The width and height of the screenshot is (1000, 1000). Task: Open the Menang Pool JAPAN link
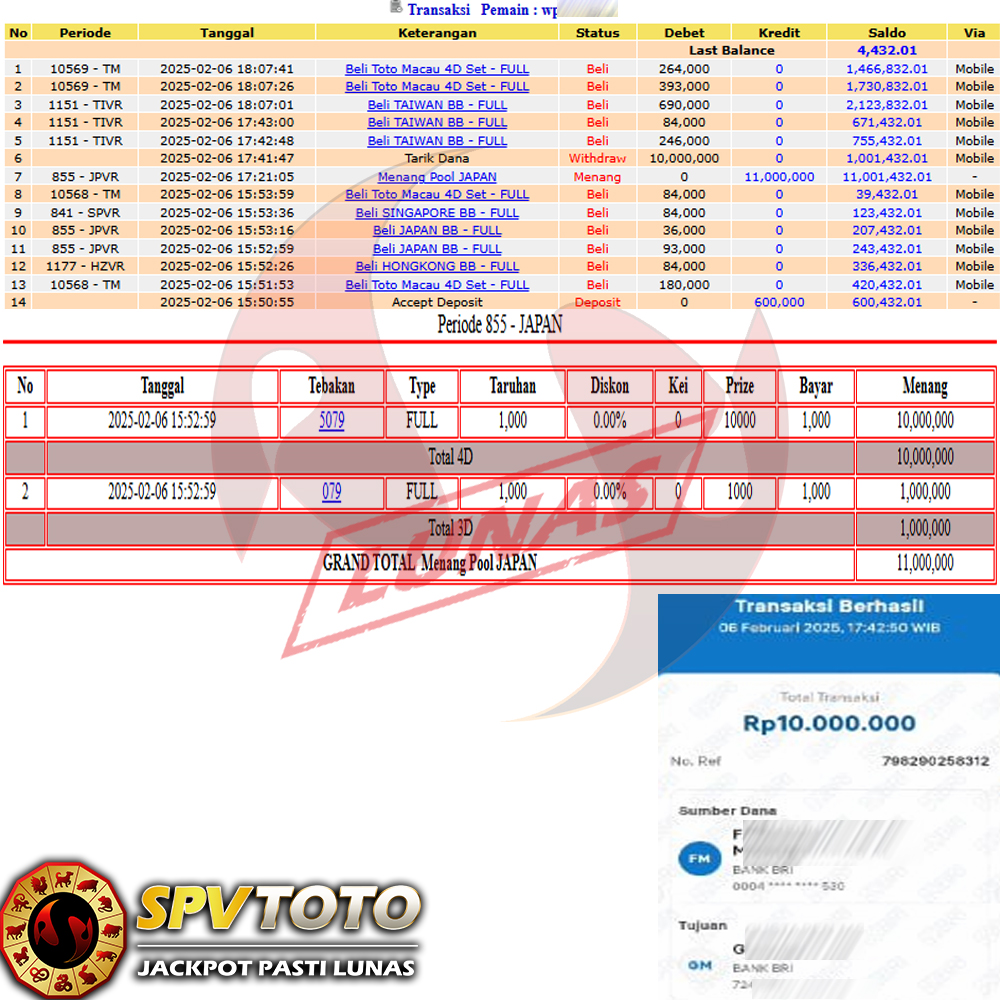point(437,177)
